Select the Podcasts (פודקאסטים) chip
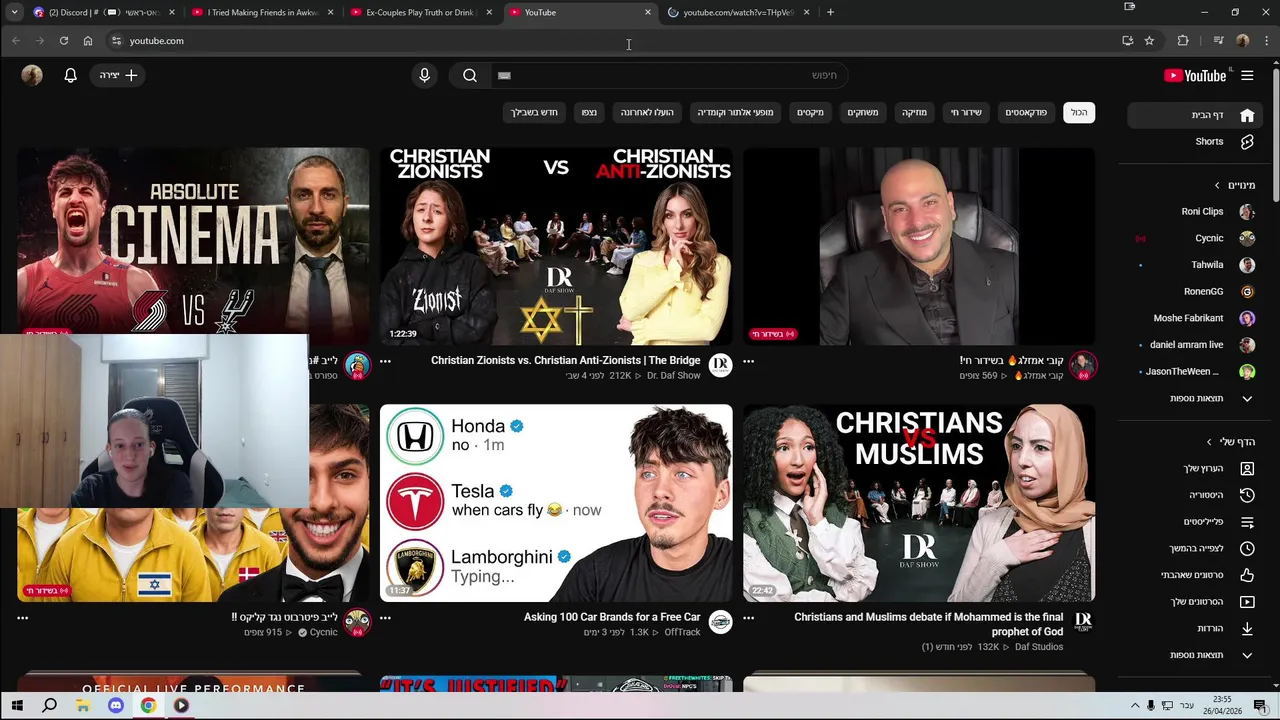 click(1026, 112)
